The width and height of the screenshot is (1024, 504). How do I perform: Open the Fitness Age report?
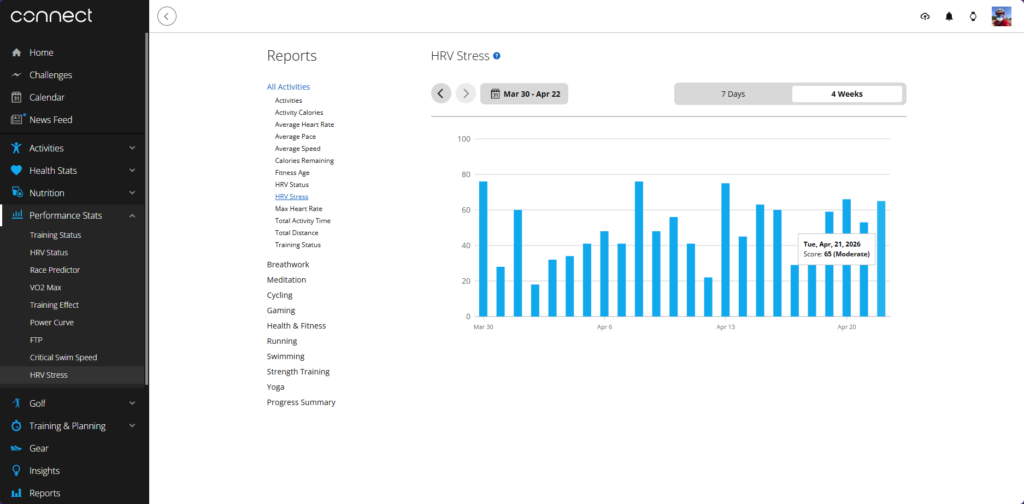point(292,173)
